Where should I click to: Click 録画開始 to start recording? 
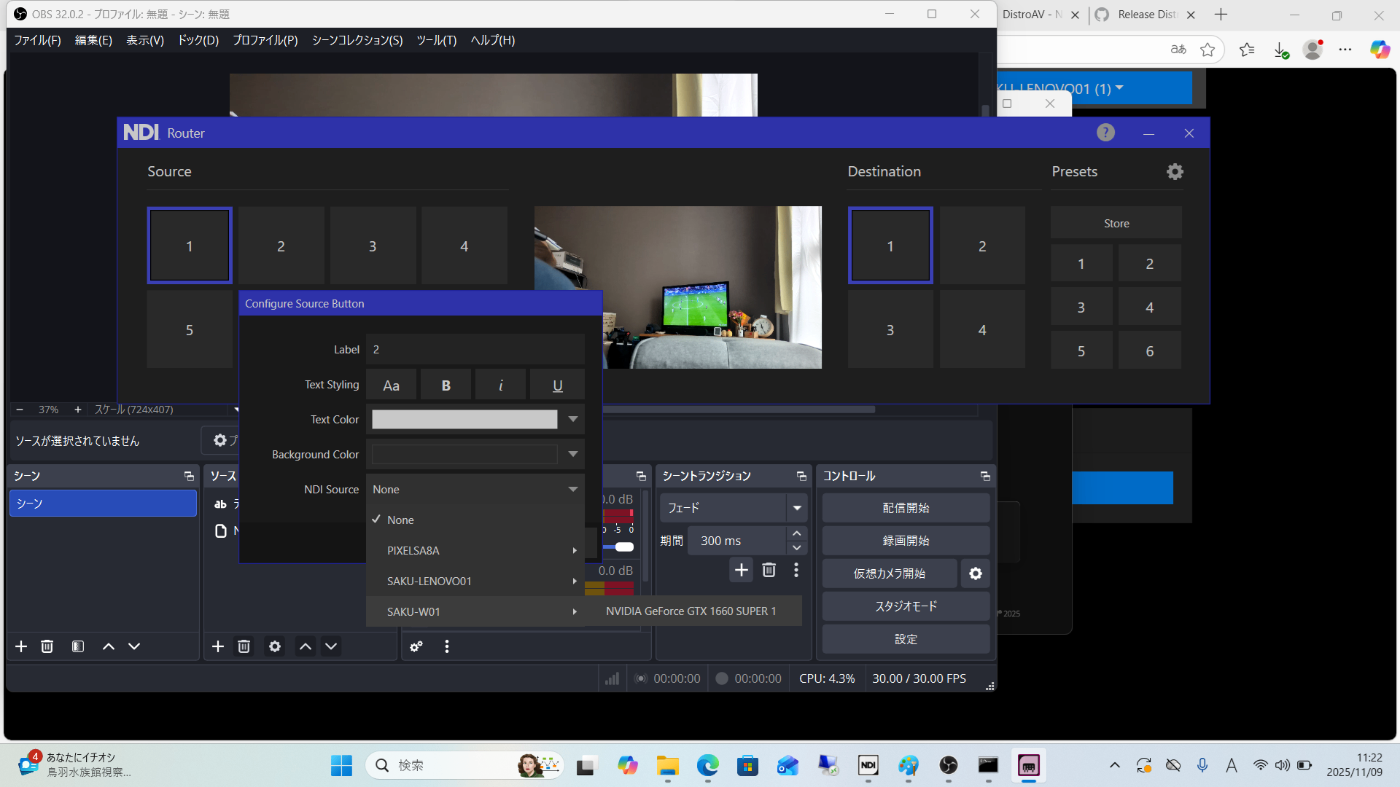906,541
